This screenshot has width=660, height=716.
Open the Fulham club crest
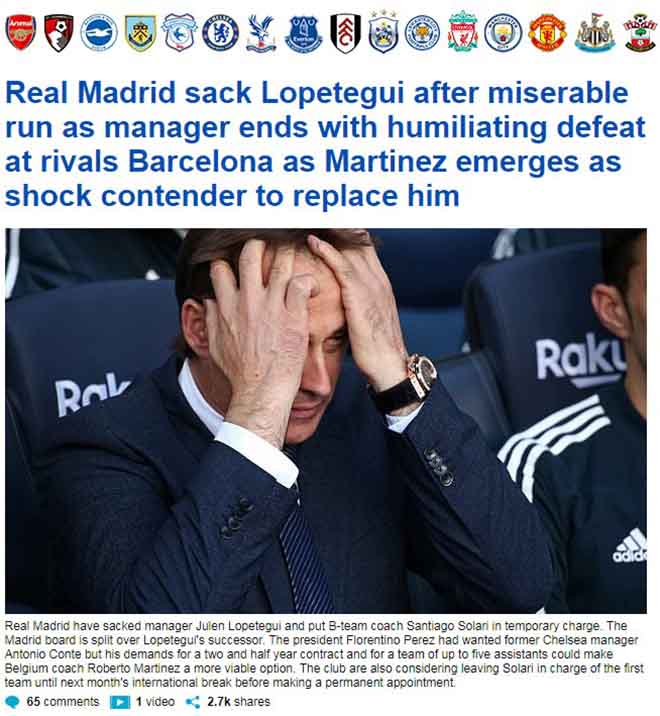click(346, 33)
